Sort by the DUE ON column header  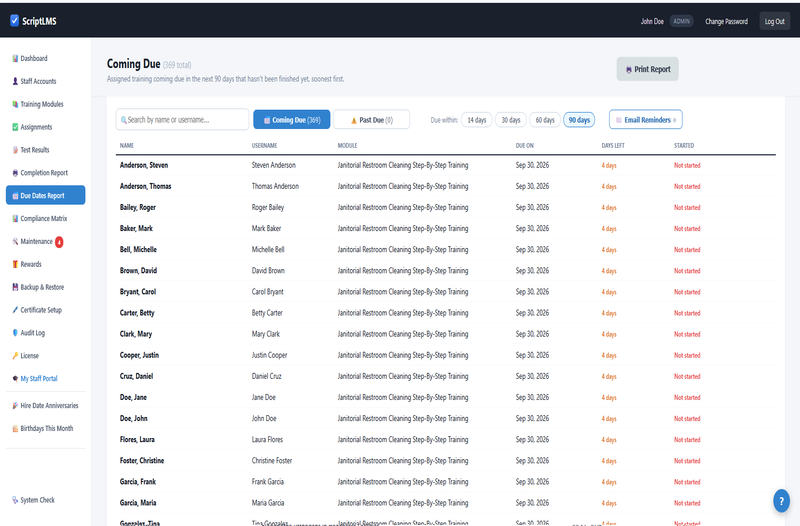click(524, 145)
